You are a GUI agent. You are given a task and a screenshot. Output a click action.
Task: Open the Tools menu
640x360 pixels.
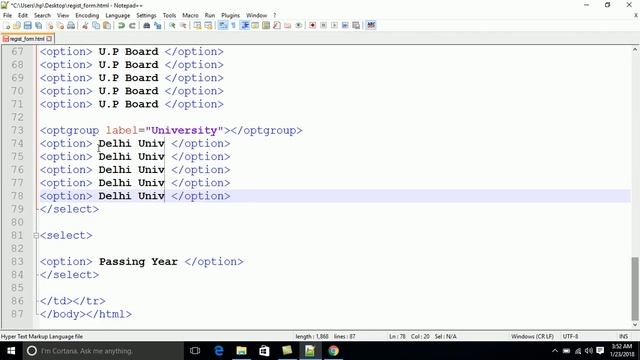coord(169,16)
